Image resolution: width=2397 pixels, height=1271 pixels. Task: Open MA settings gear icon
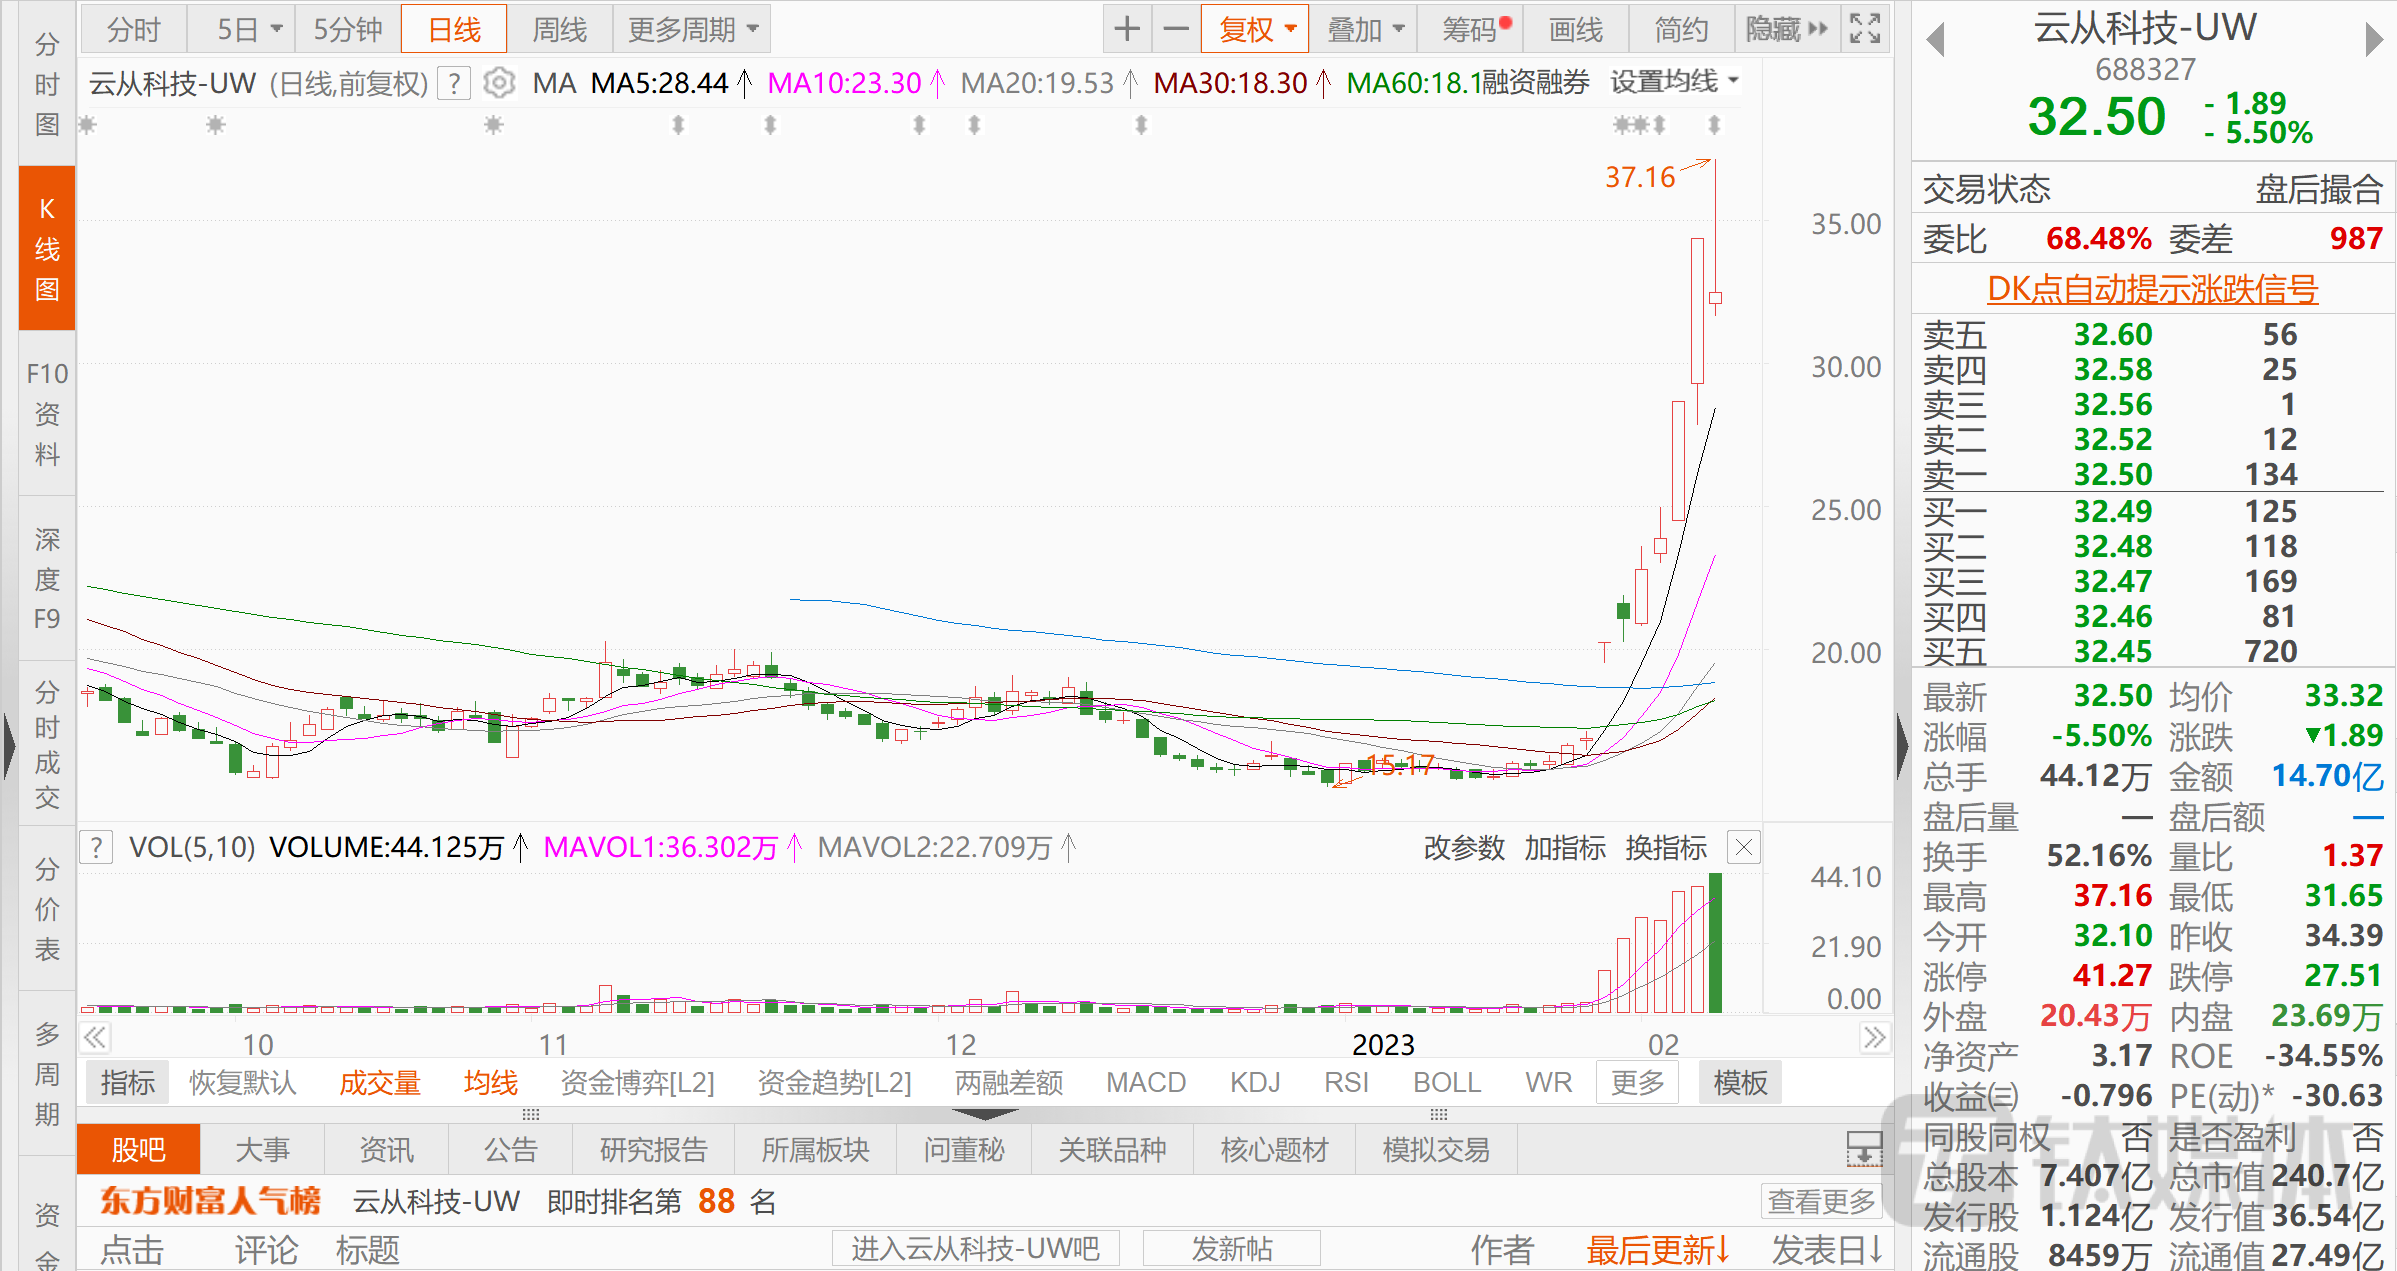pos(499,83)
